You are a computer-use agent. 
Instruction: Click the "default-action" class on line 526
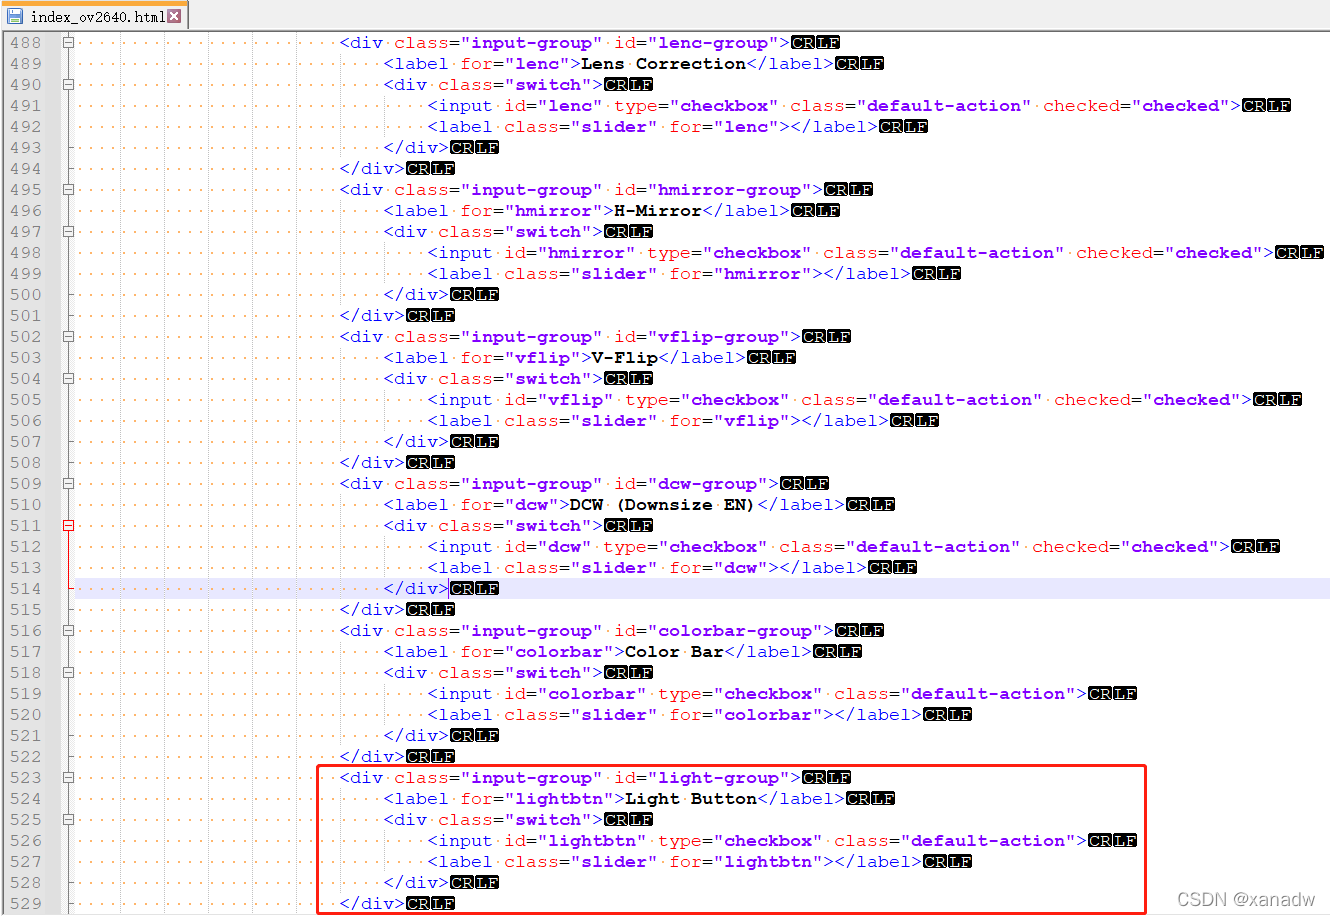tap(988, 841)
